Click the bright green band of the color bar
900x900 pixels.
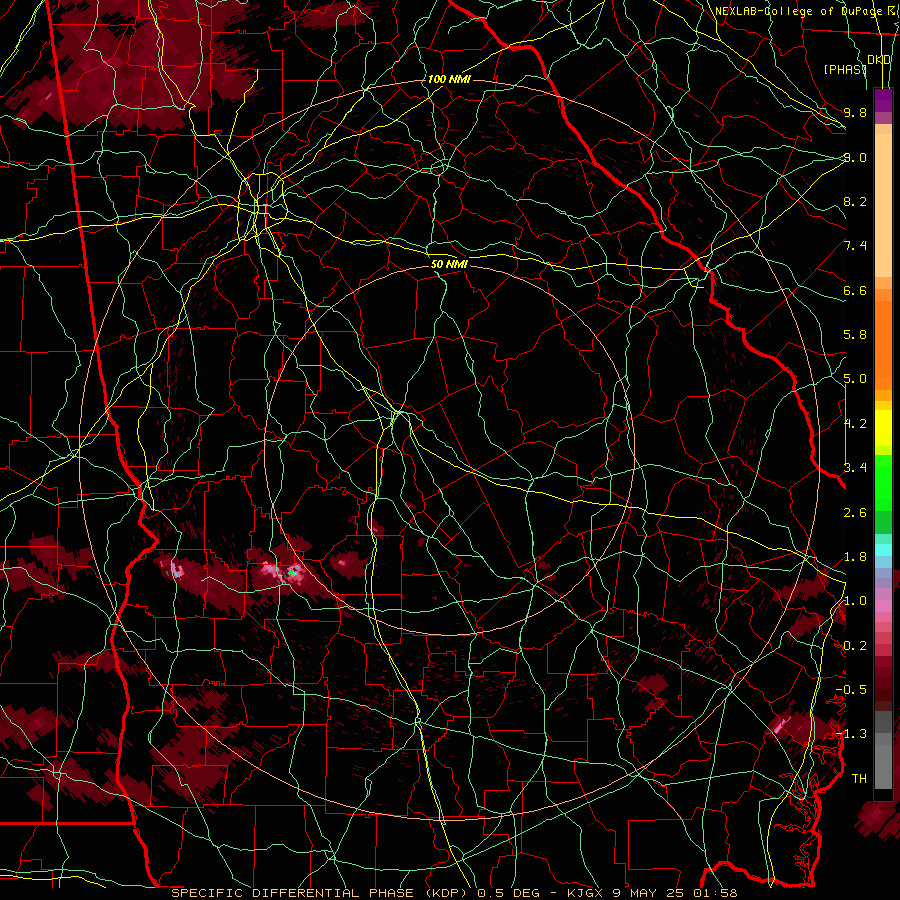coord(883,483)
